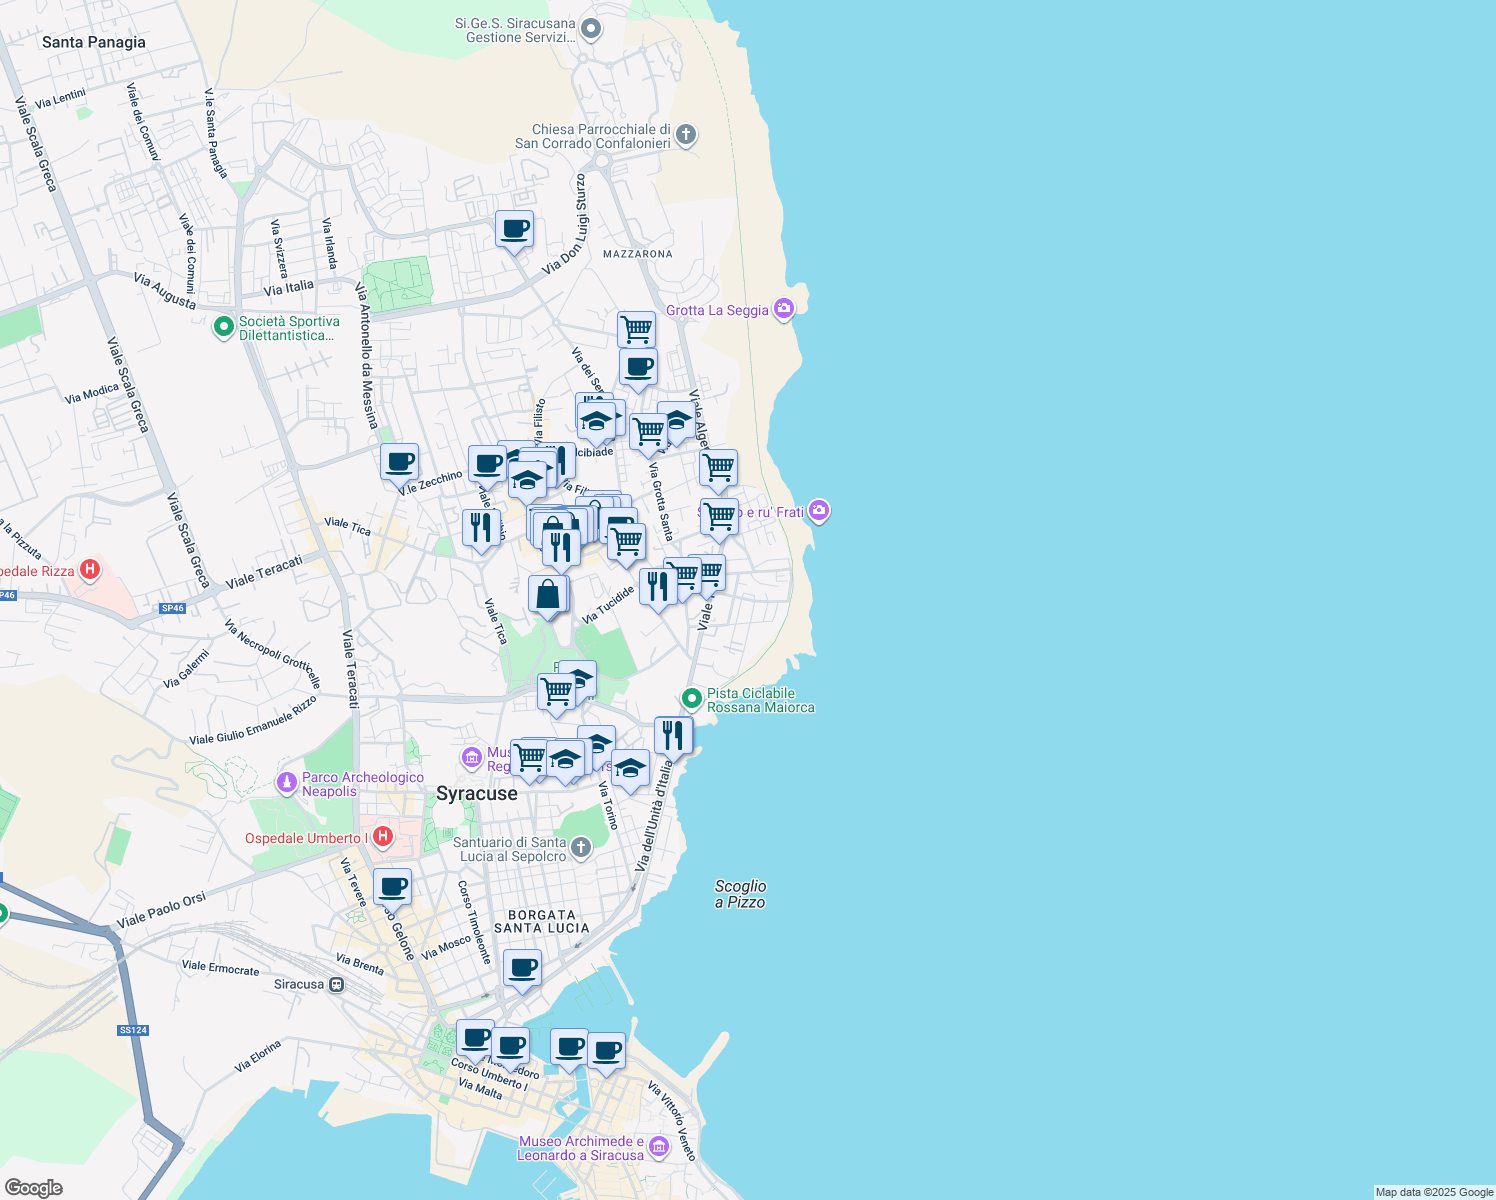Screen dimensions: 1496x1200
Task: Select the Pista Ciclabile Rossana Maiorca green pin
Action: (x=691, y=698)
